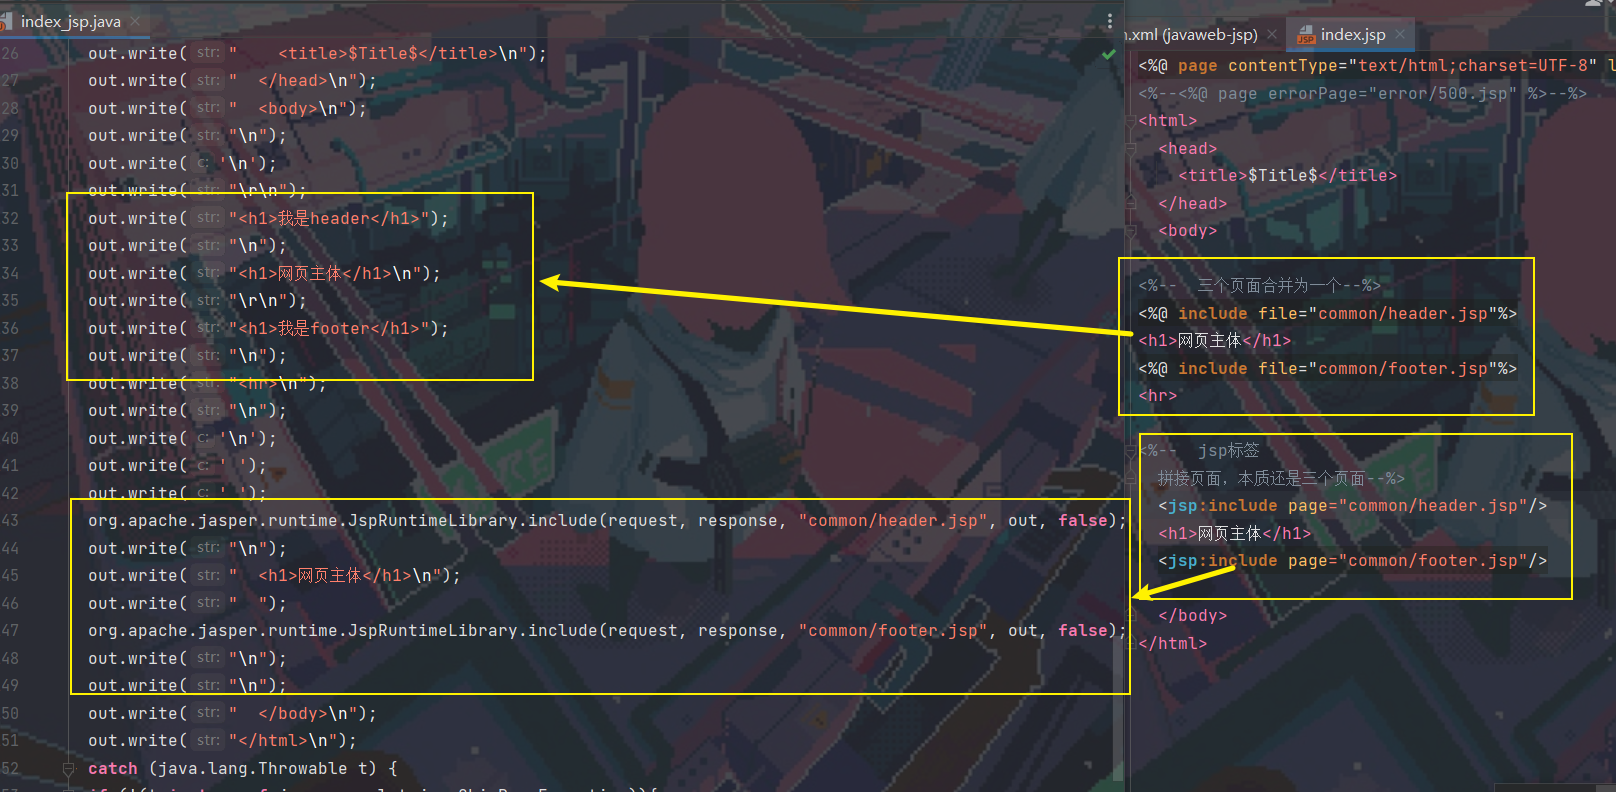Click fold marker beside </head> closing tag

coord(1132,204)
